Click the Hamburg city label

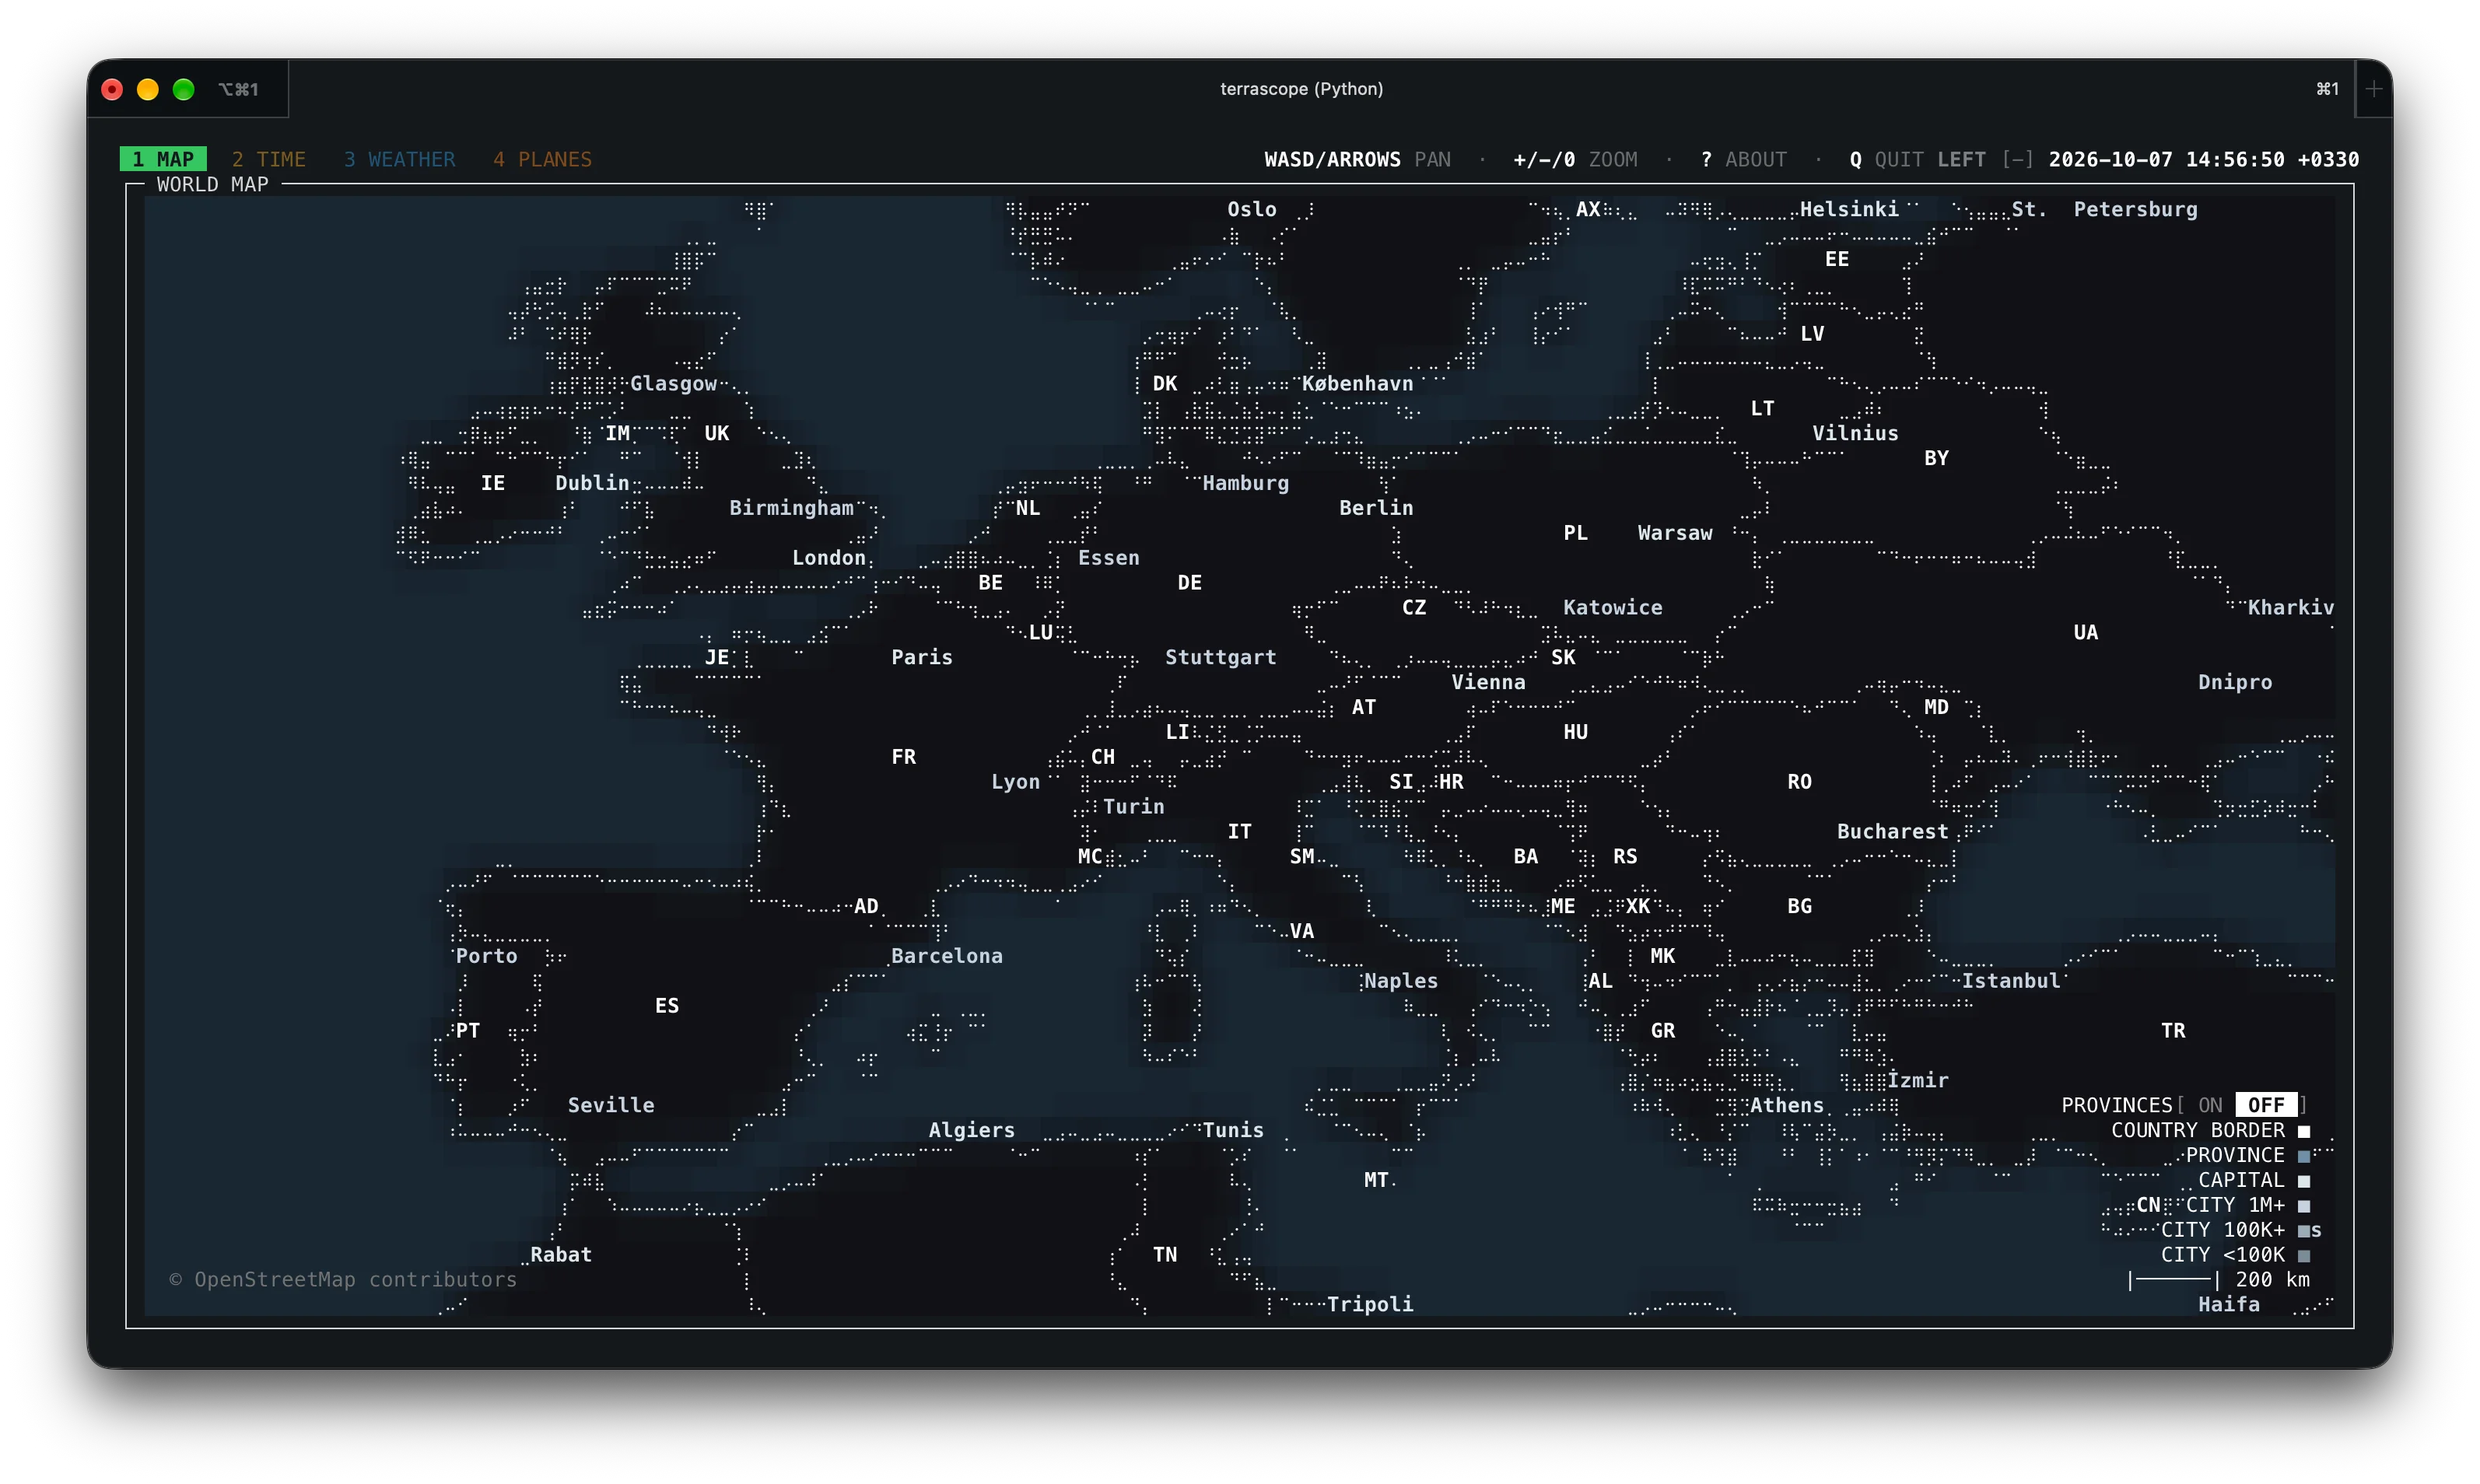pyautogui.click(x=1245, y=483)
